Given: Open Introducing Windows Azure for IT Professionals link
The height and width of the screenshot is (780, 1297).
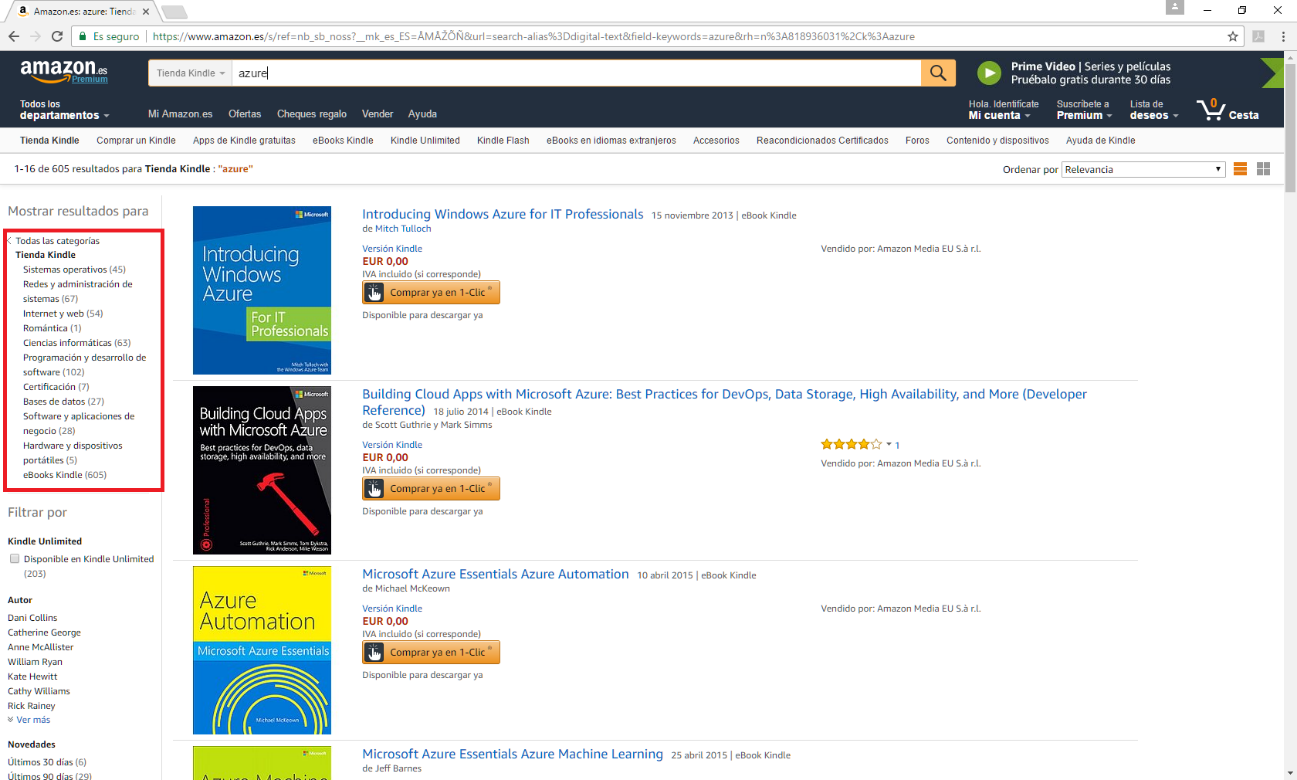Looking at the screenshot, I should [x=502, y=214].
